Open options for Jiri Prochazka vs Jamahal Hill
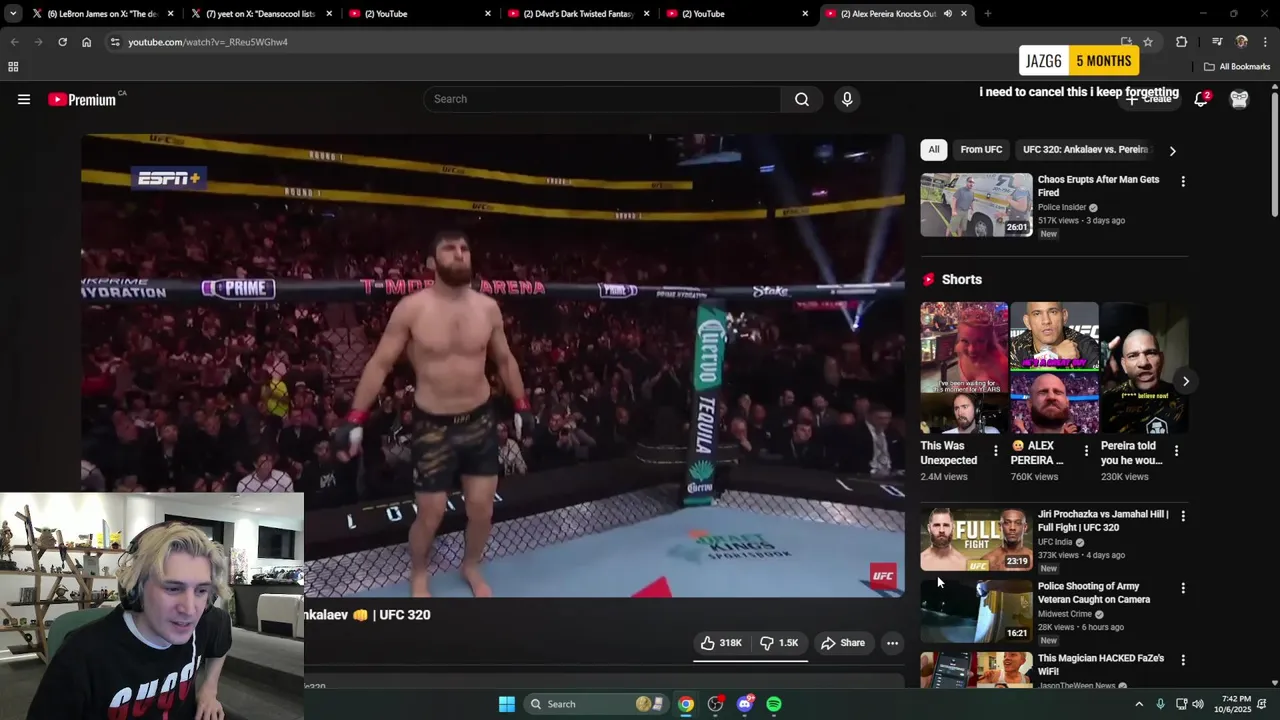Viewport: 1280px width, 720px height. point(1183,516)
